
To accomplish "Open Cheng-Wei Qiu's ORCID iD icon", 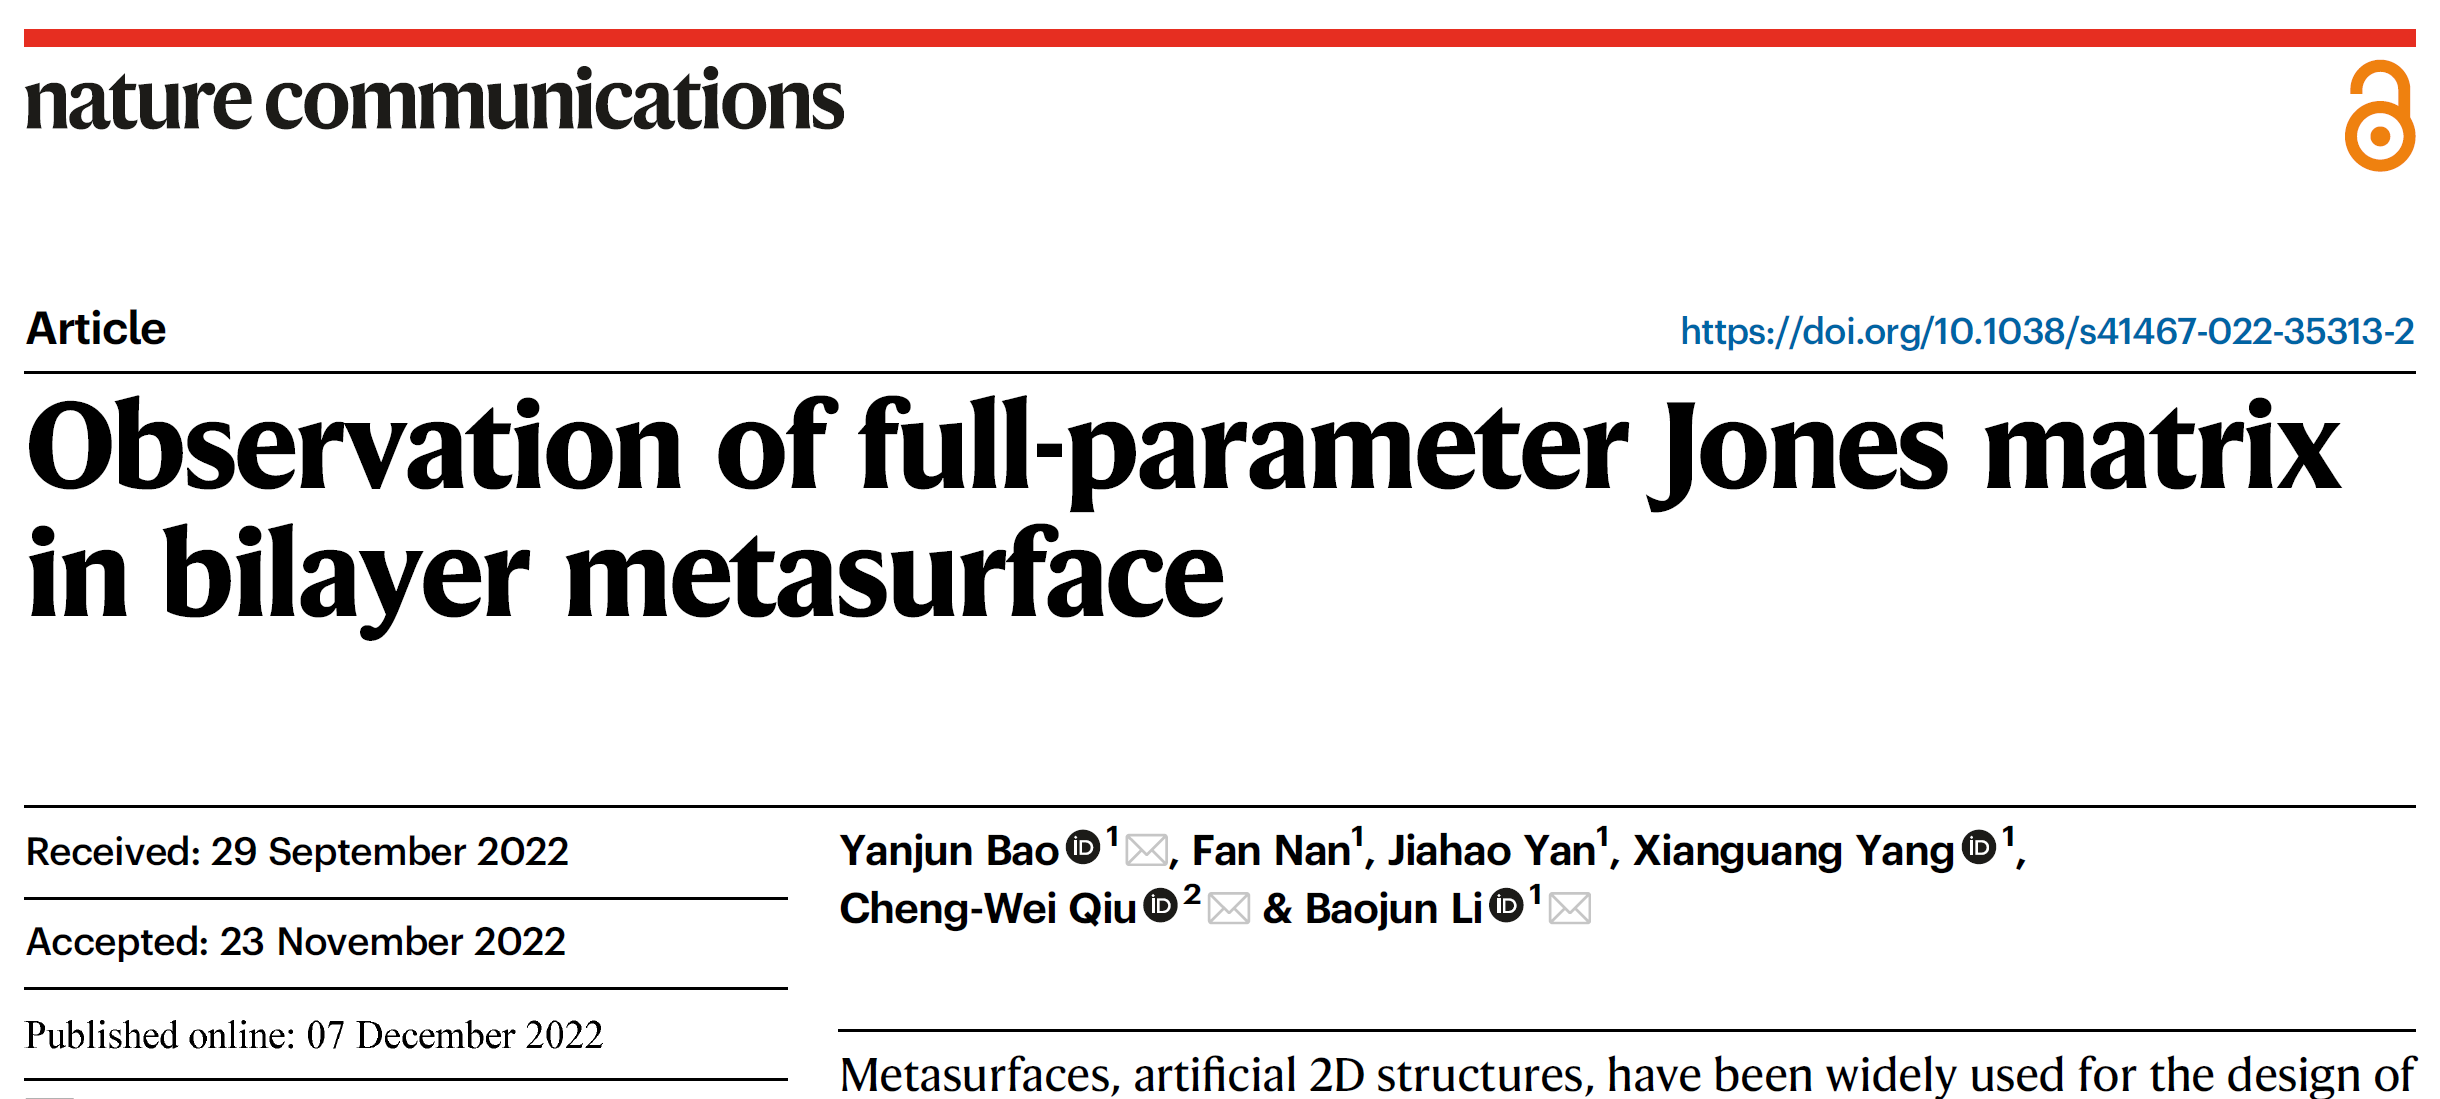I will [x=1160, y=906].
